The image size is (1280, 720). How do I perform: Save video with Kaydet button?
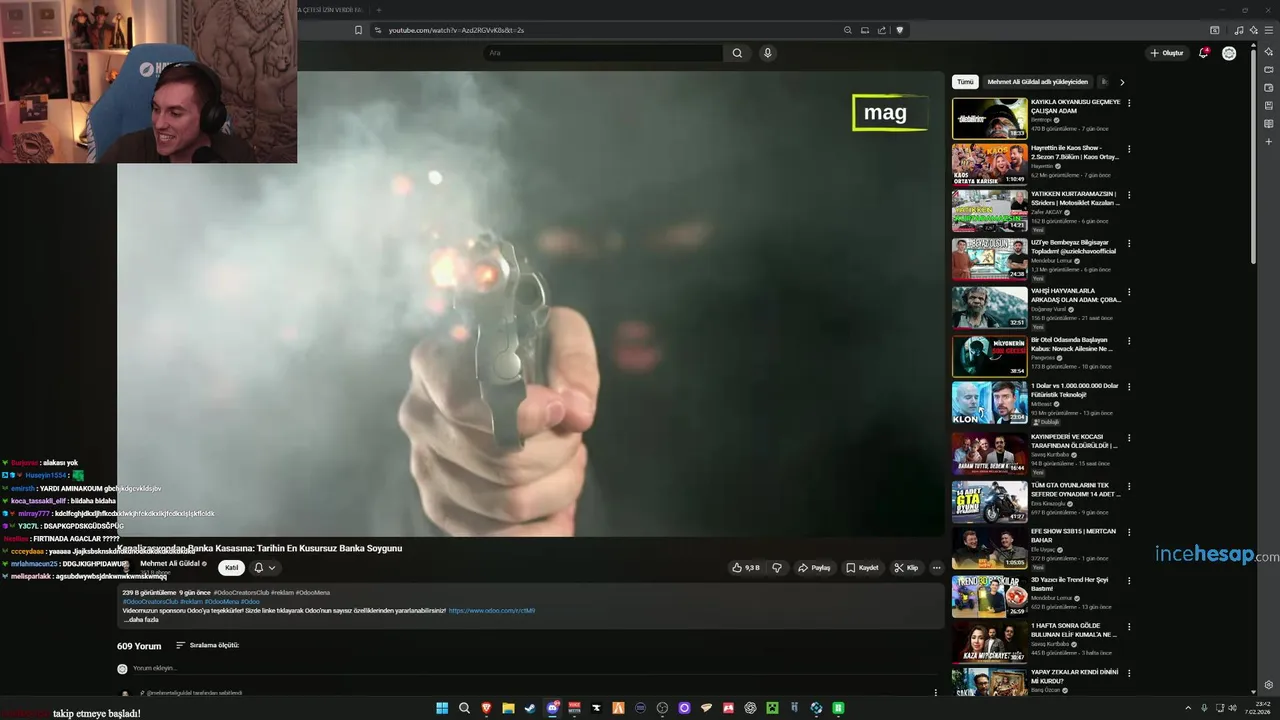tap(862, 567)
